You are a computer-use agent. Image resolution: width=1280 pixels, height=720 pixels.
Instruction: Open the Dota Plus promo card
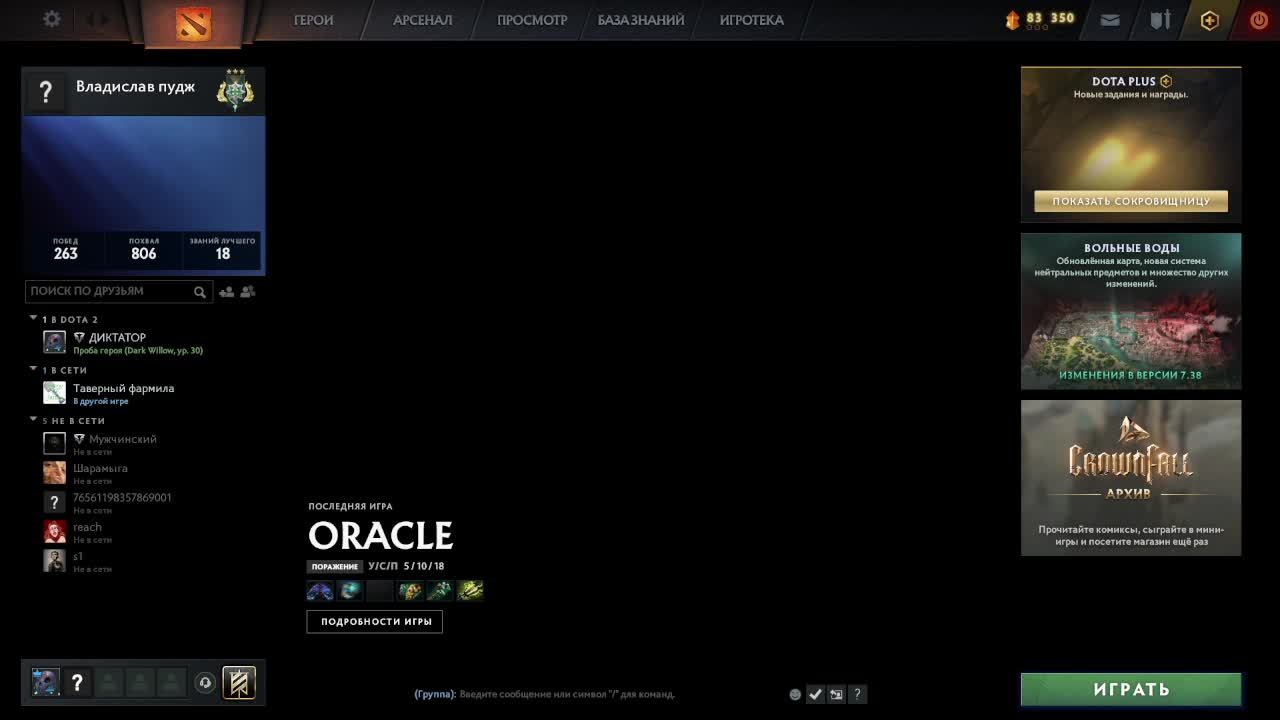[x=1131, y=144]
